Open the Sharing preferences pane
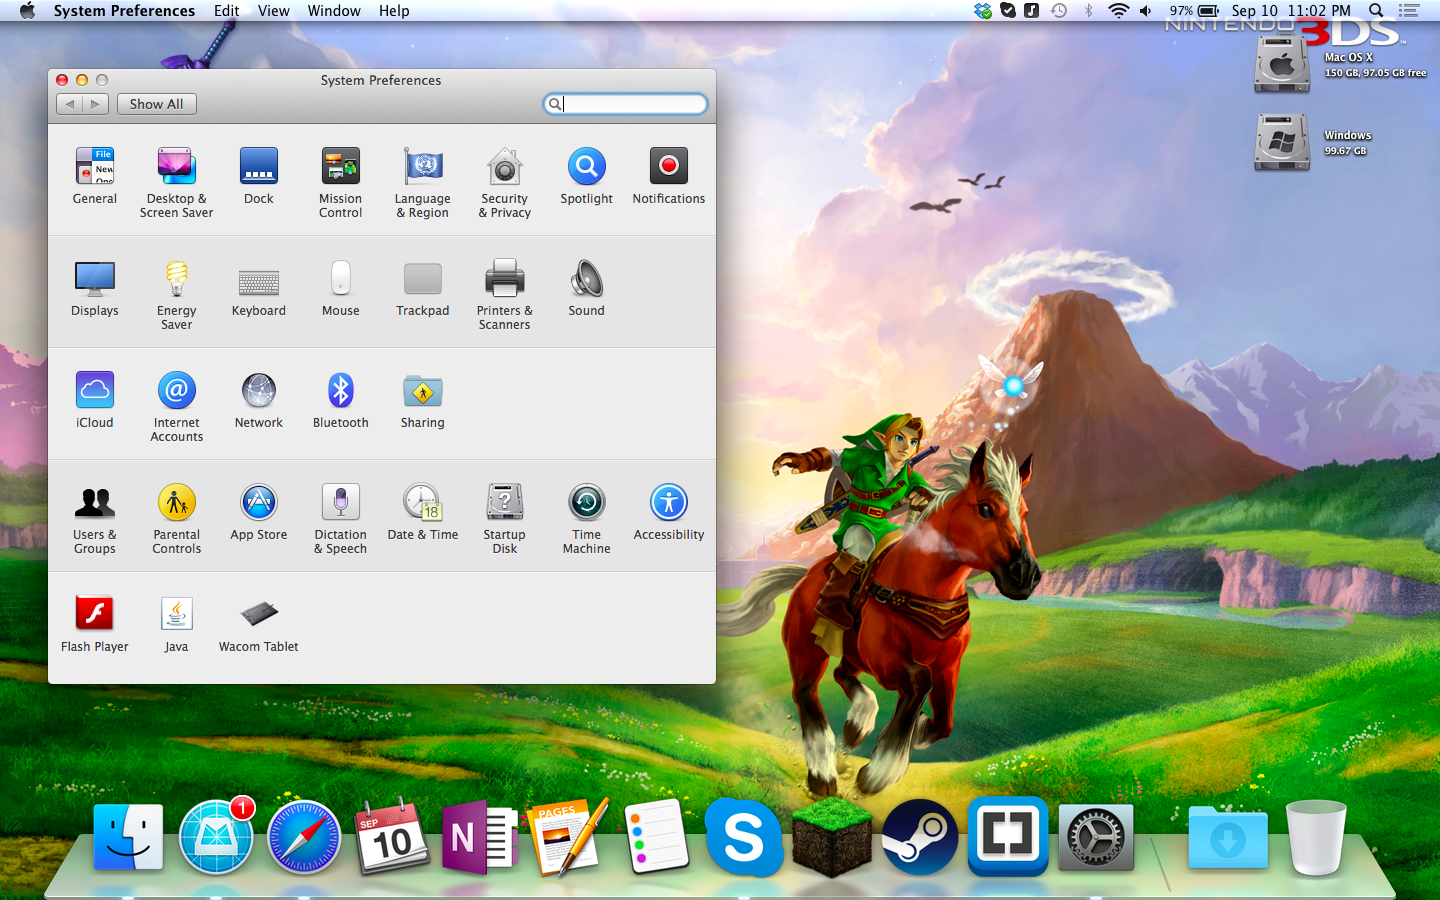The height and width of the screenshot is (900, 1440). coord(423,400)
